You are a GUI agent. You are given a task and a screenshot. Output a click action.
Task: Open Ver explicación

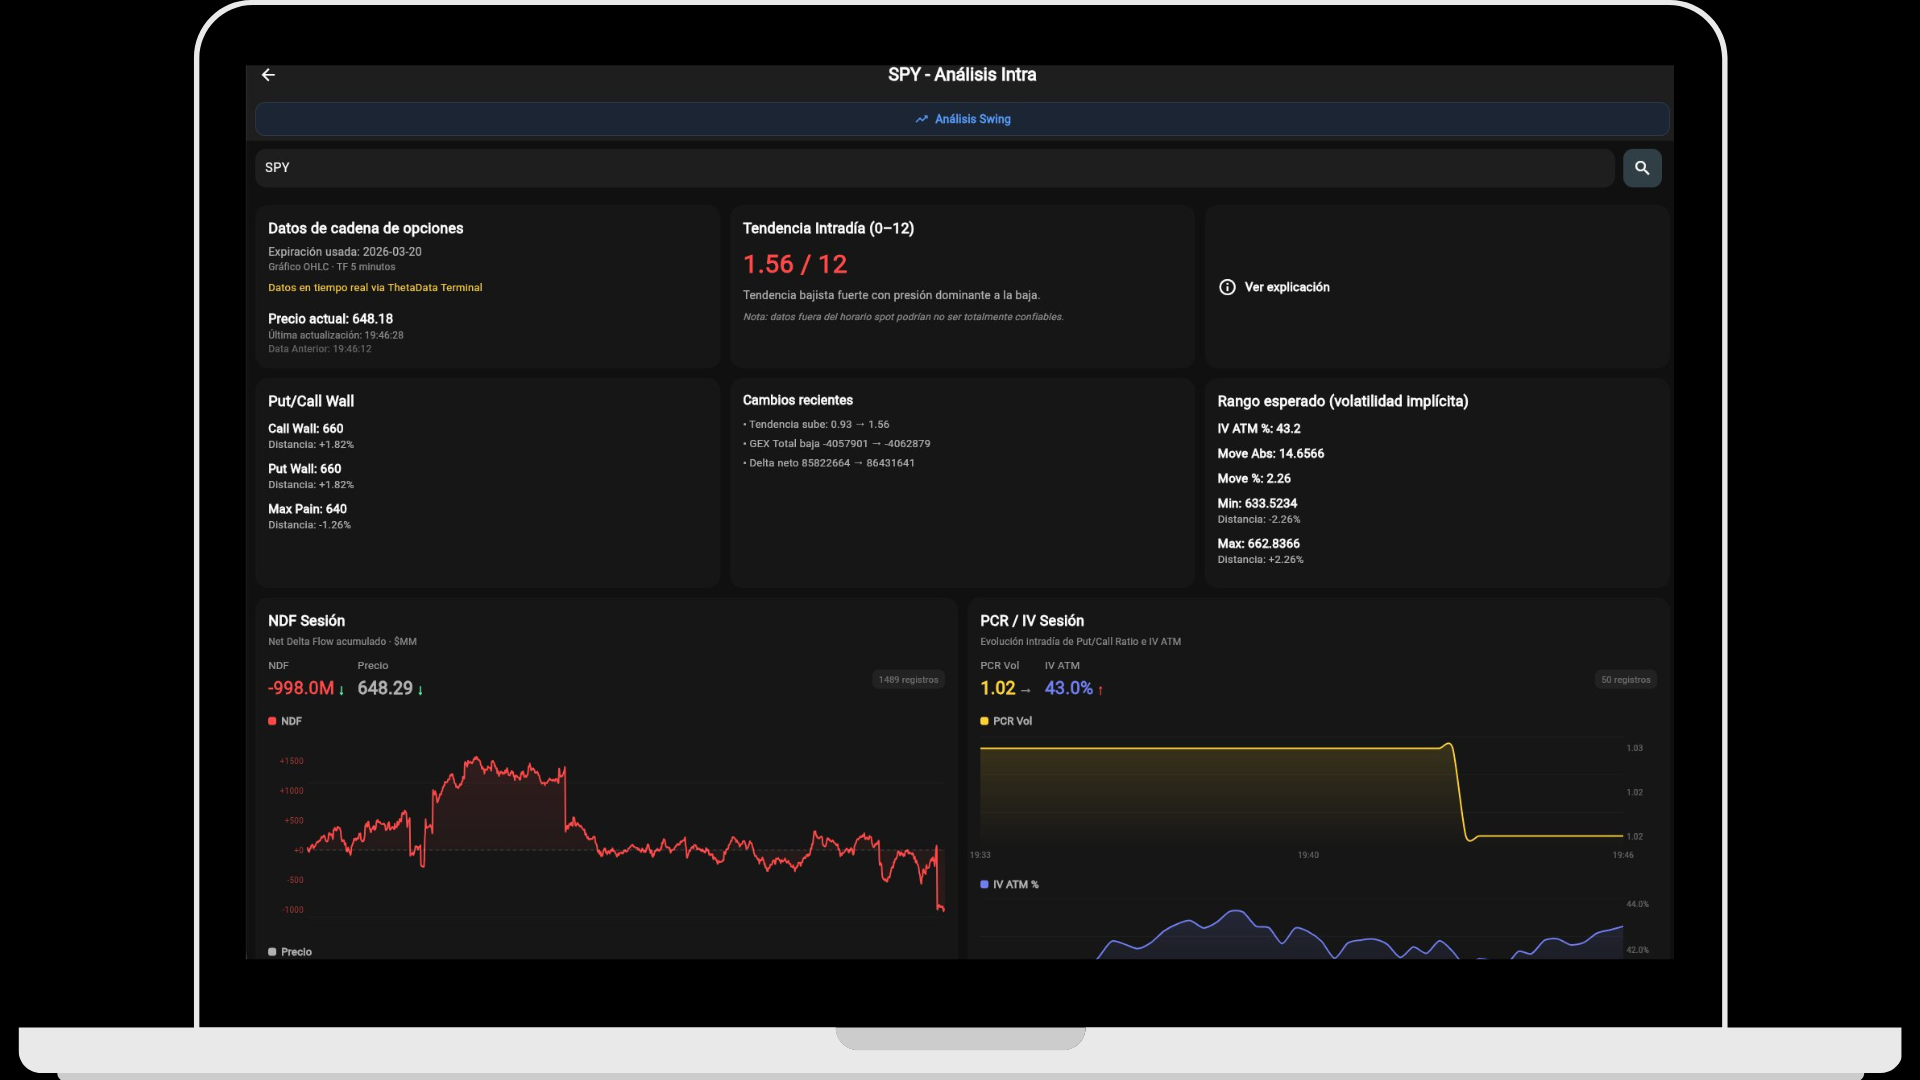tap(1286, 287)
